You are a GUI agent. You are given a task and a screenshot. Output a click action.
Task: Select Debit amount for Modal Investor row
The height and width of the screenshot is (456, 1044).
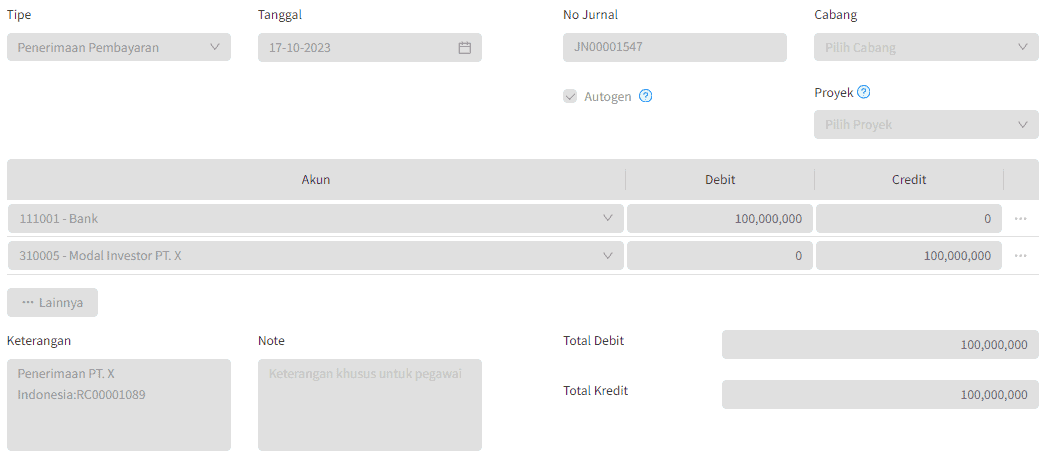tap(720, 256)
